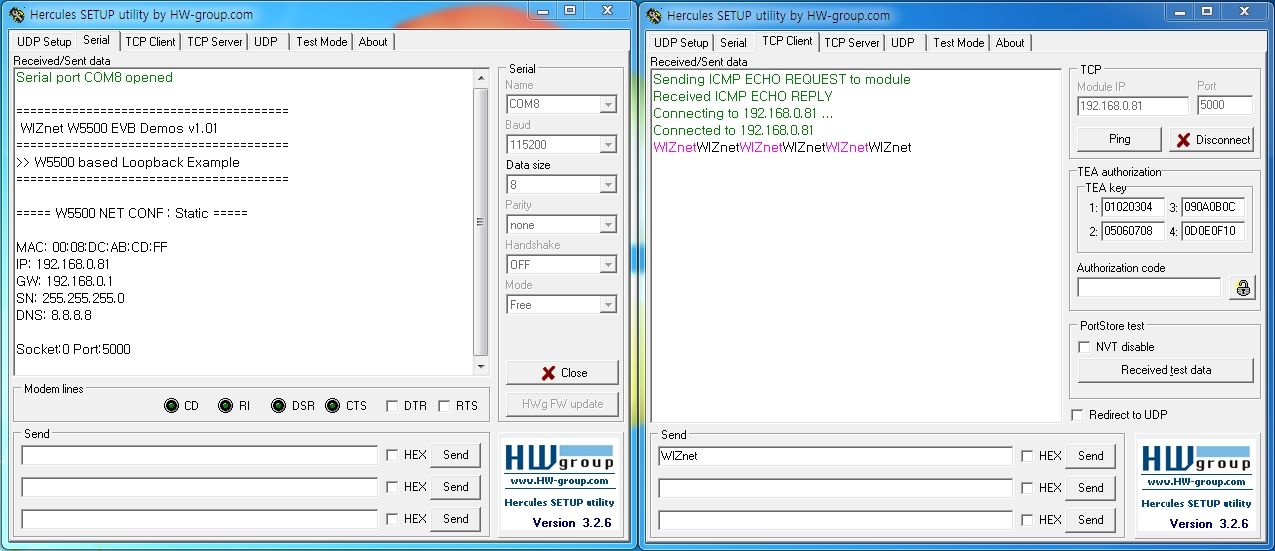This screenshot has width=1275, height=551.
Task: Click second Send button in Serial window
Action: (x=456, y=487)
